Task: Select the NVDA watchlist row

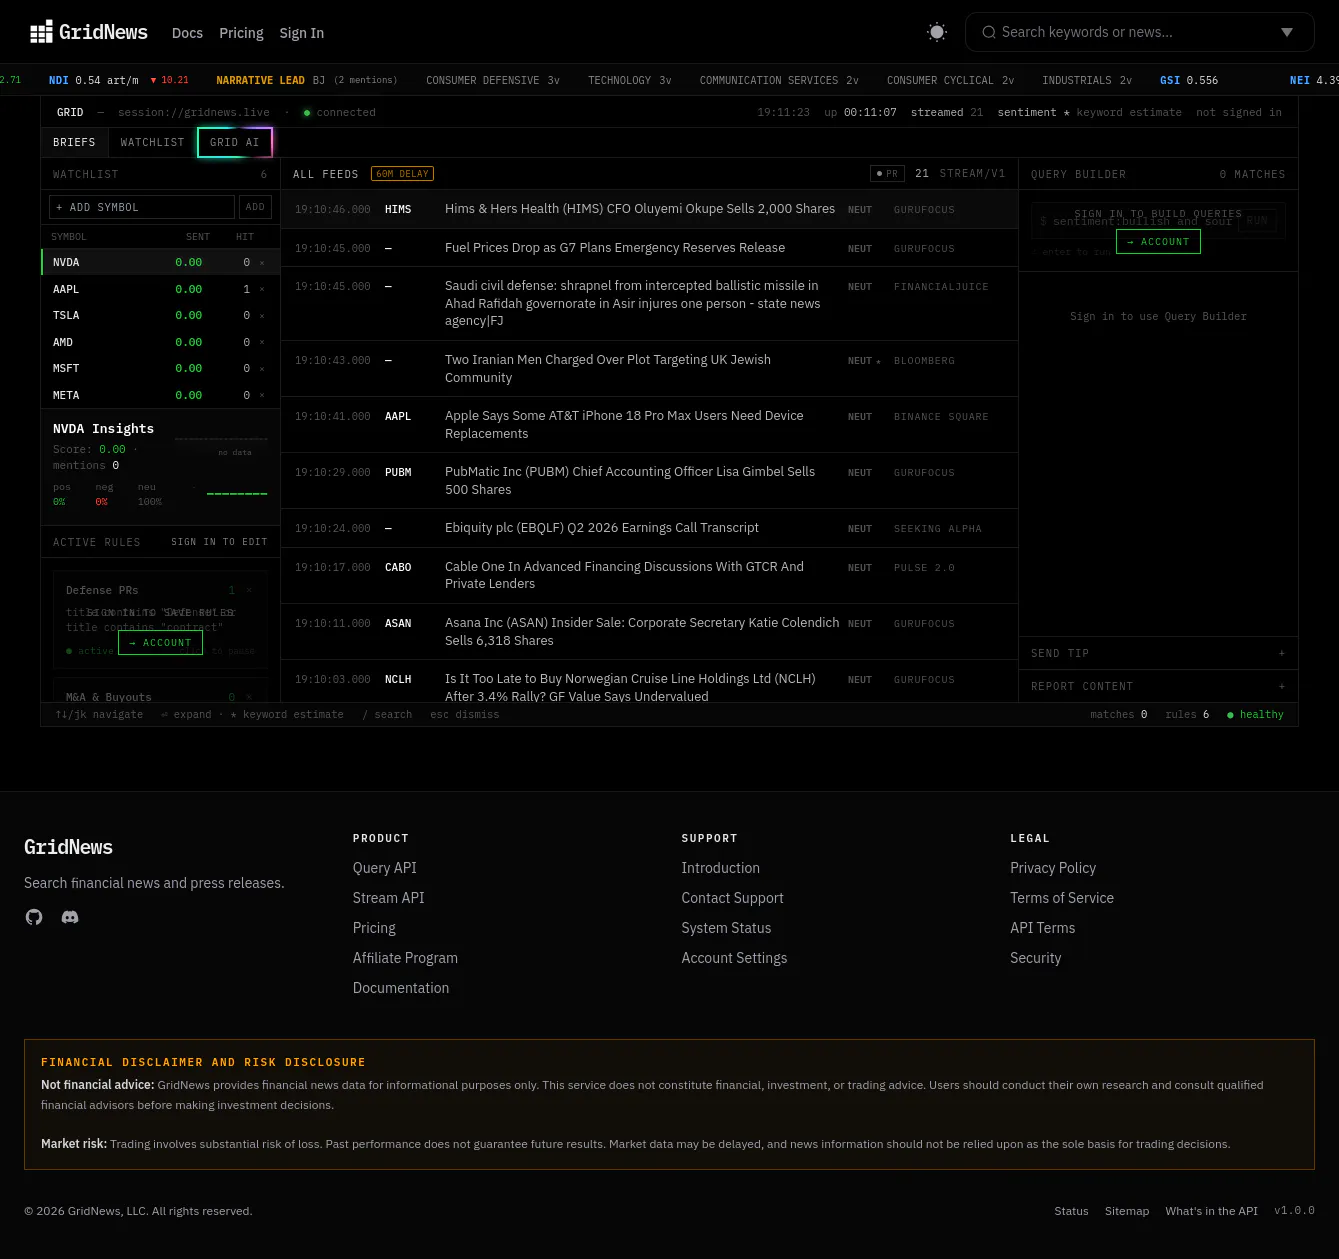Action: 160,262
